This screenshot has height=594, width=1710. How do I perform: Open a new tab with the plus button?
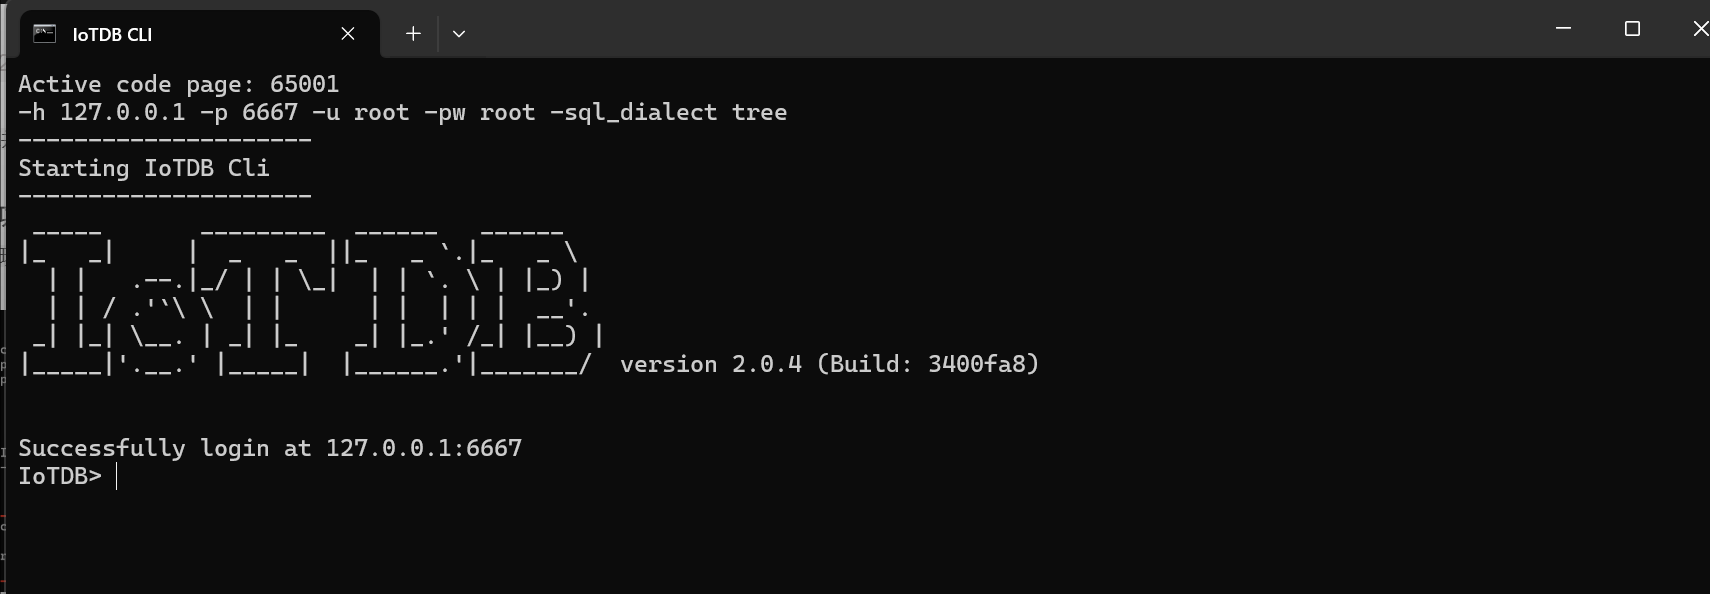(413, 34)
